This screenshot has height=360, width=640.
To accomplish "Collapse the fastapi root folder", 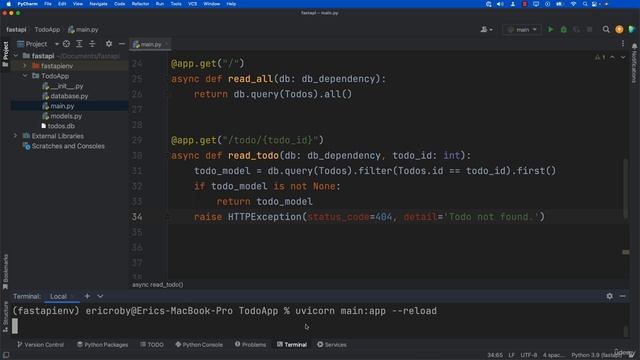I will (16, 56).
